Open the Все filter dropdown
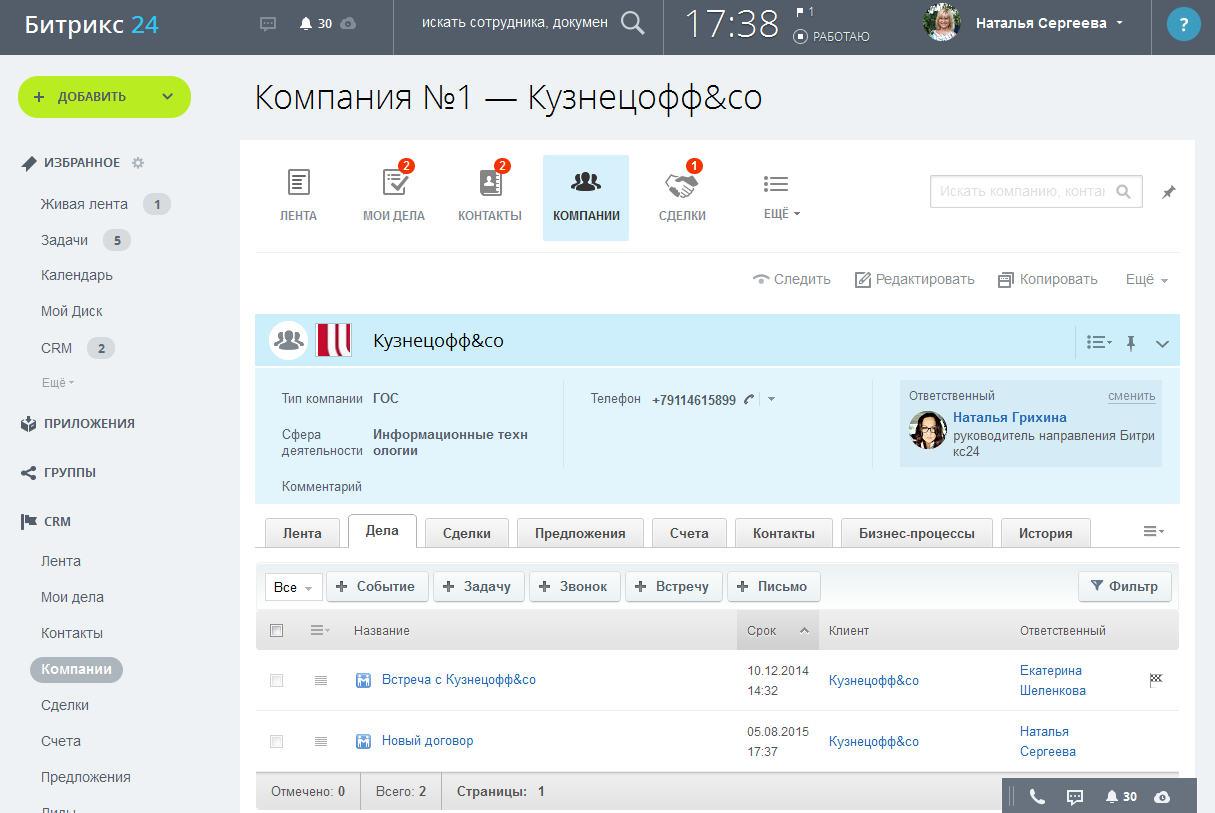The width and height of the screenshot is (1215, 813). click(293, 587)
